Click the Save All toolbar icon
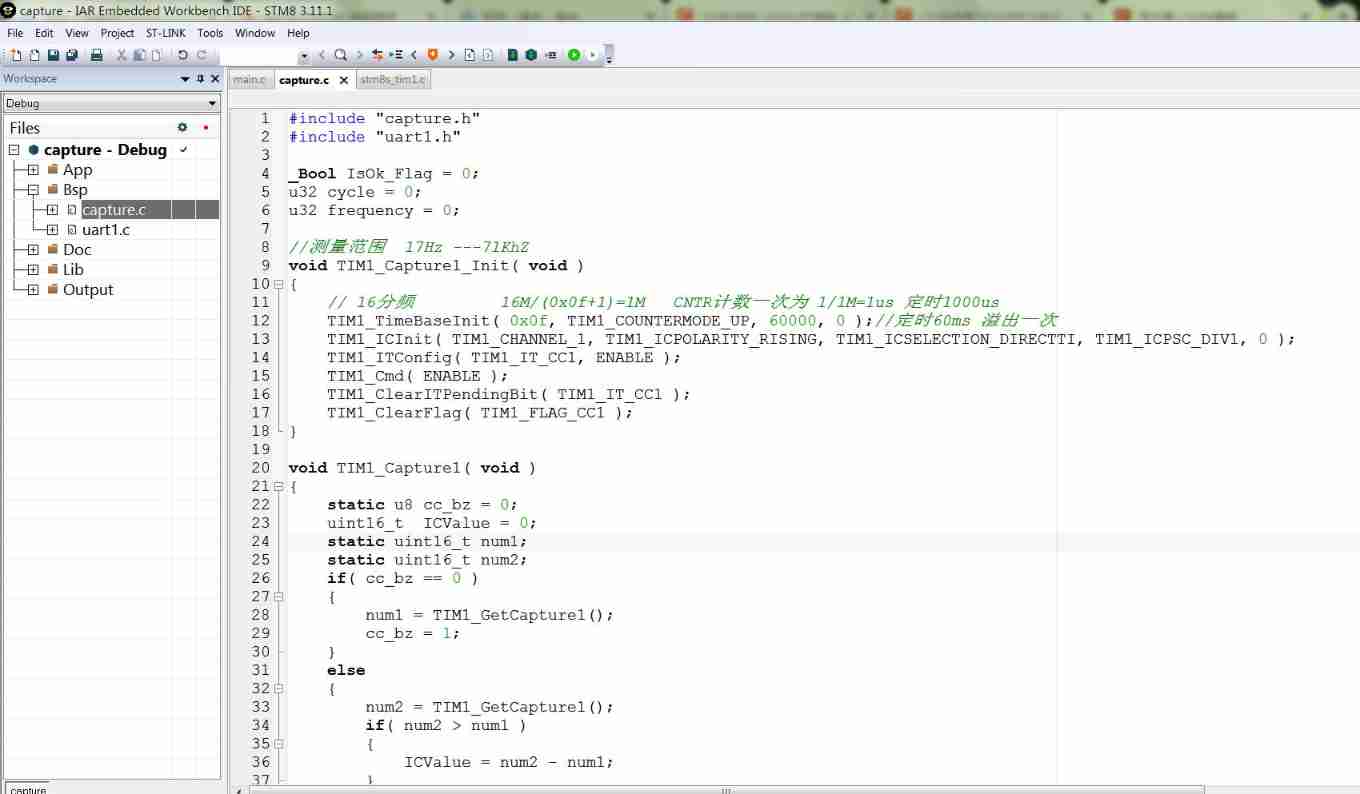 click(70, 55)
